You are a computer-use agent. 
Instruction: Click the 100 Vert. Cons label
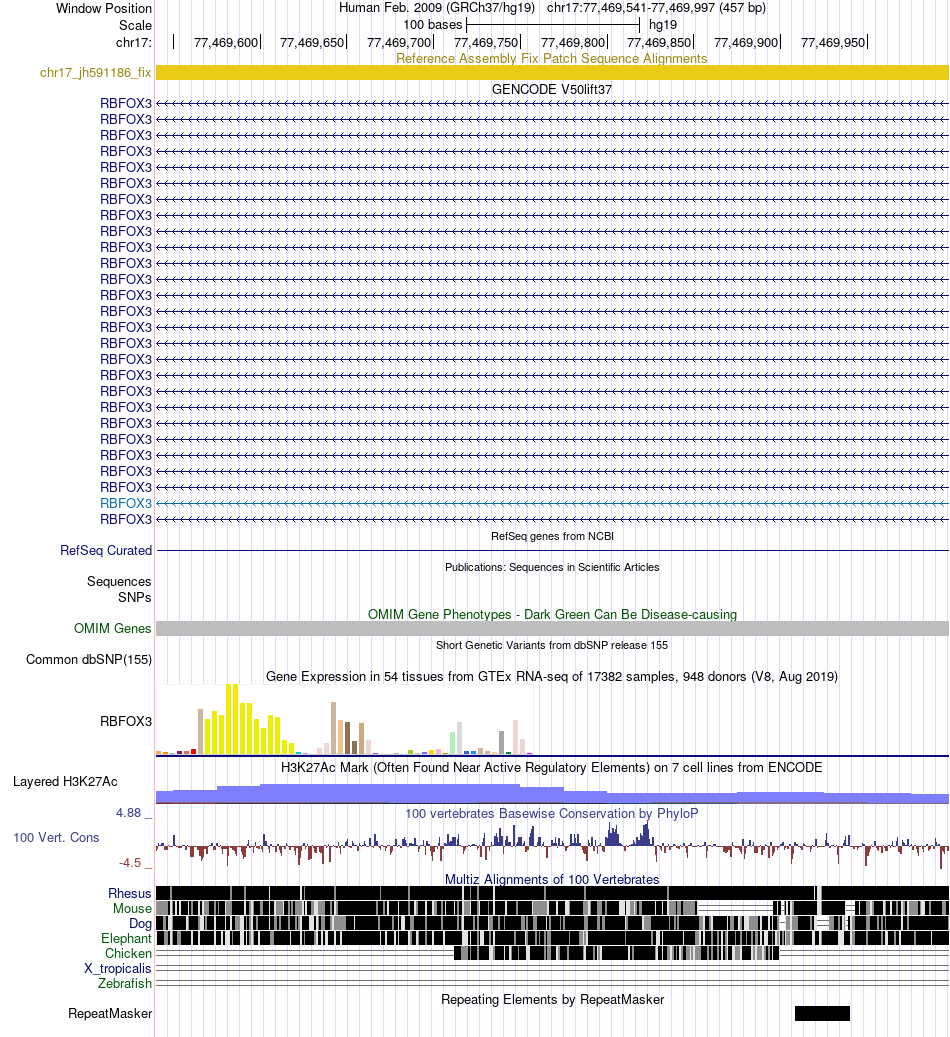tap(56, 837)
